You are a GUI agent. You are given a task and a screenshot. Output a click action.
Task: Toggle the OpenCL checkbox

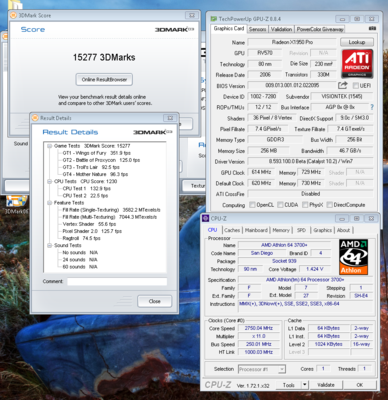point(252,205)
